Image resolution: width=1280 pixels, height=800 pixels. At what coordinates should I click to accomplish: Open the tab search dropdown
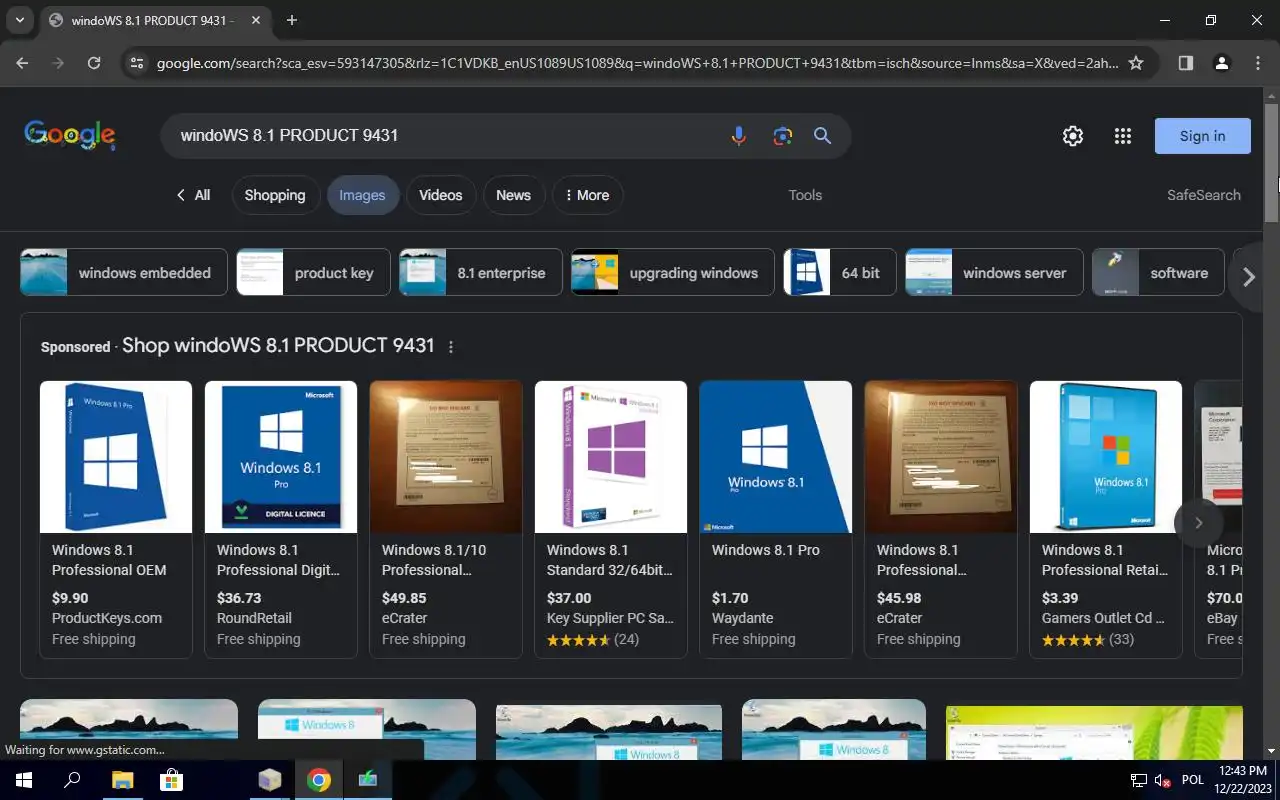19,20
